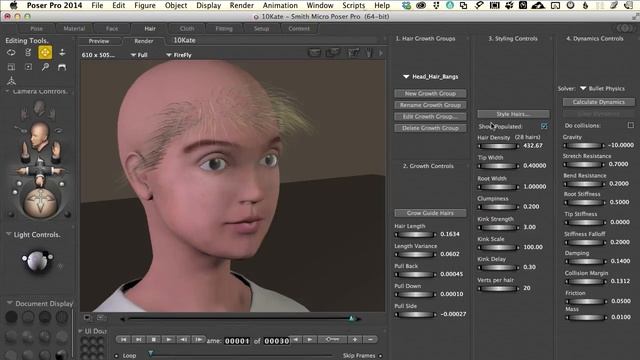Click the Style Hairs button
The image size is (640, 360).
point(513,114)
